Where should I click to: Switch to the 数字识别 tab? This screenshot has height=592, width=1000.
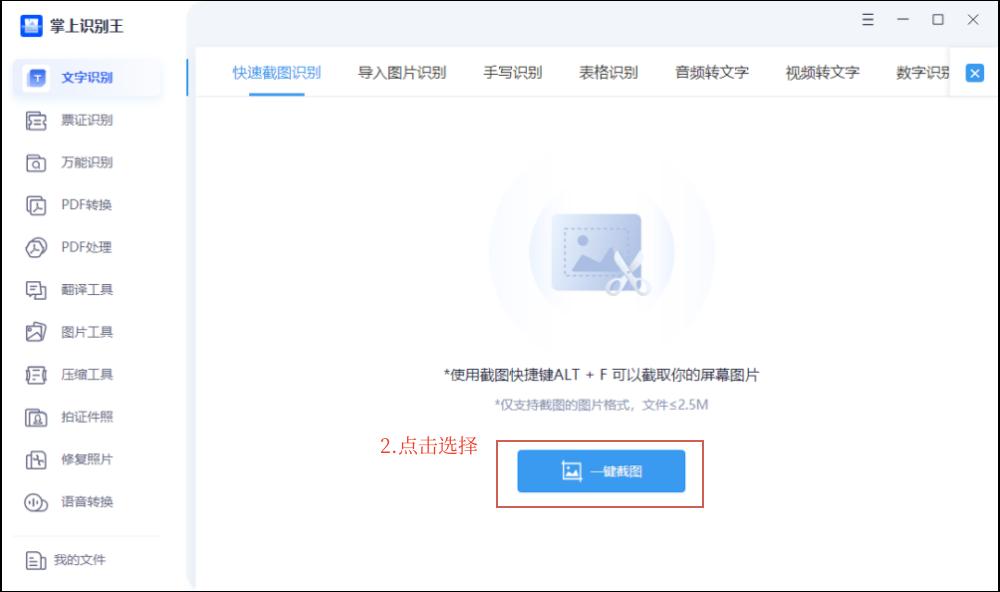tap(920, 73)
